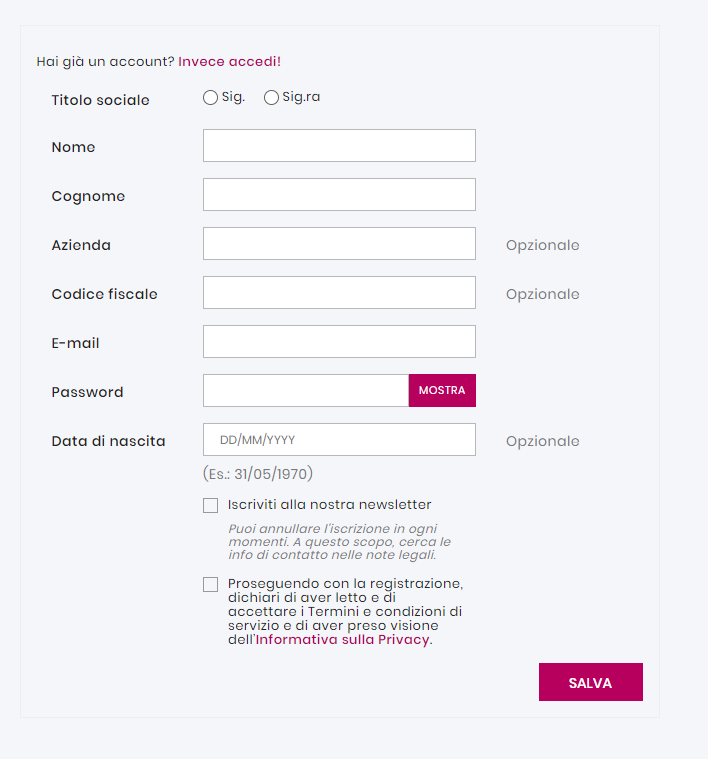Click the "E-mail" label text

75,343
